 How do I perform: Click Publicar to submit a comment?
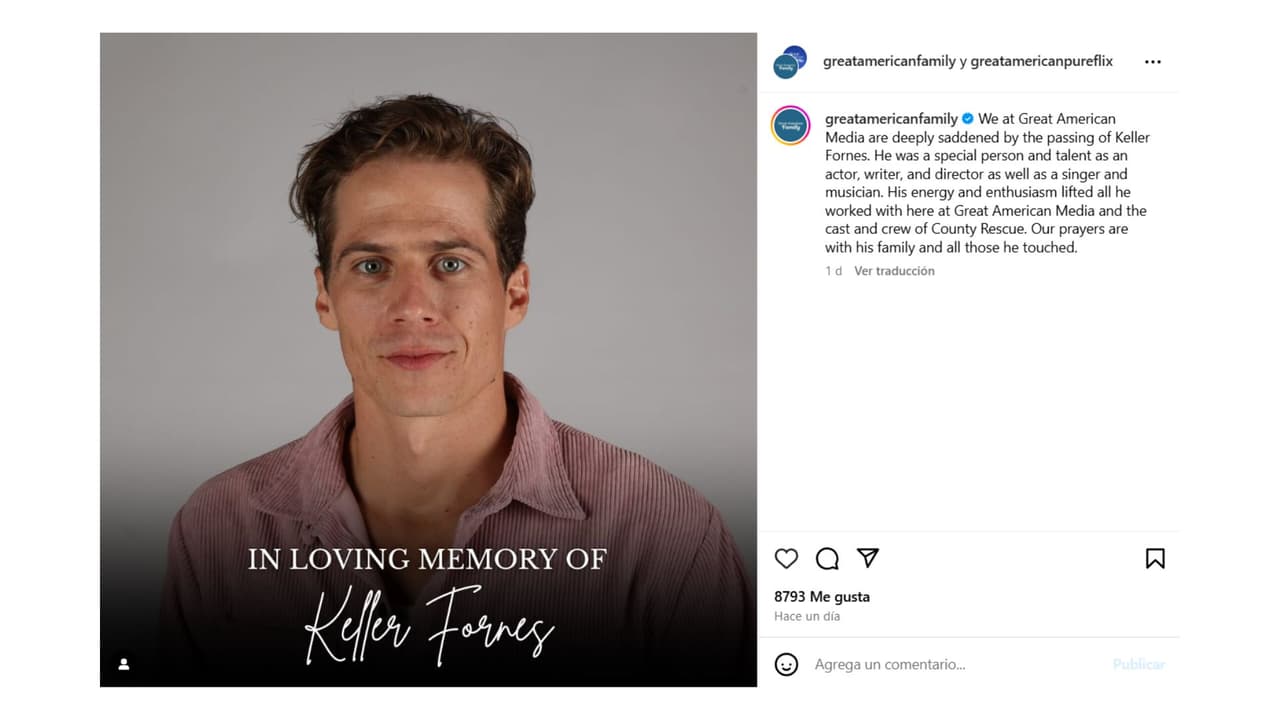tap(1138, 664)
